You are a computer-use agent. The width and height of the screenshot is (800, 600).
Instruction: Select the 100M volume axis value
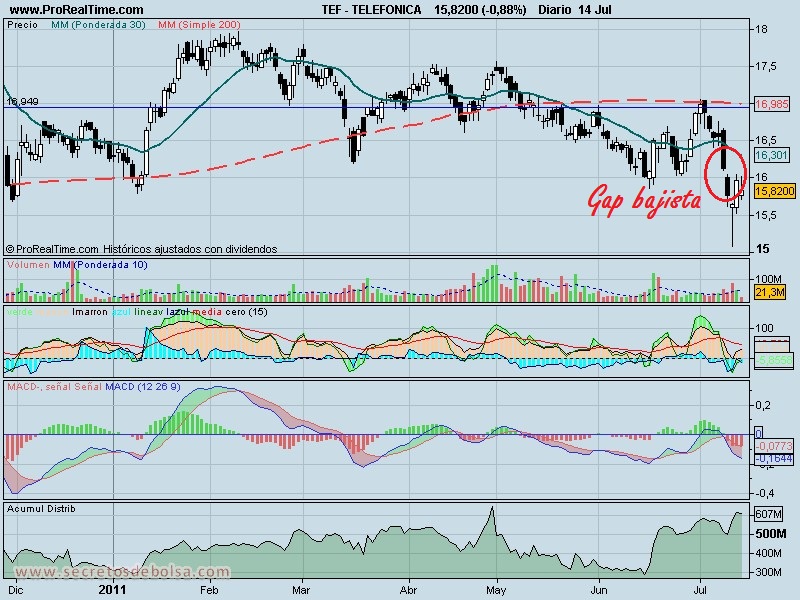click(769, 279)
